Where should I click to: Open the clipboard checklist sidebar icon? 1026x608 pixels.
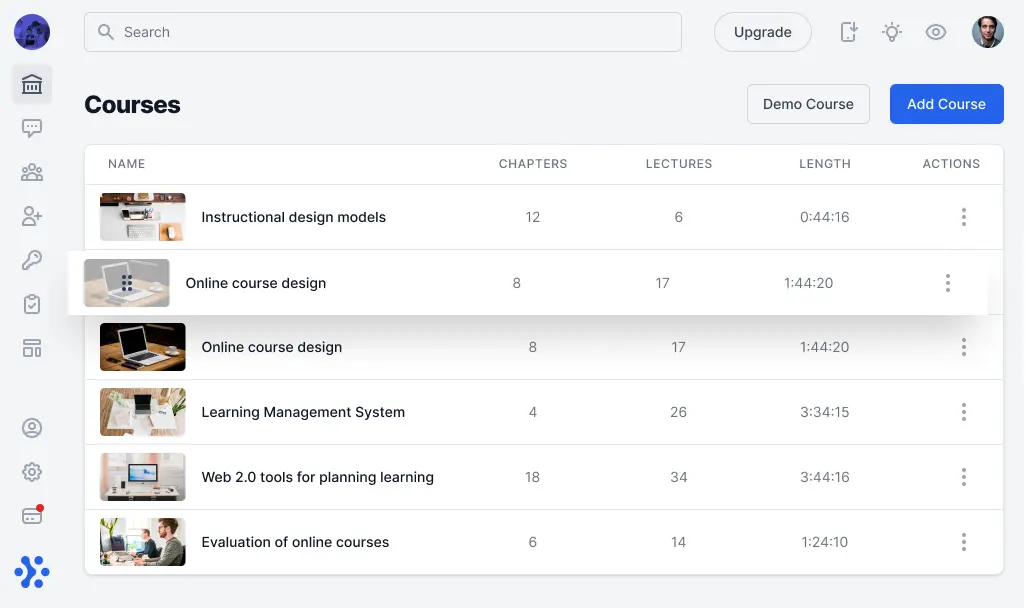(x=32, y=304)
